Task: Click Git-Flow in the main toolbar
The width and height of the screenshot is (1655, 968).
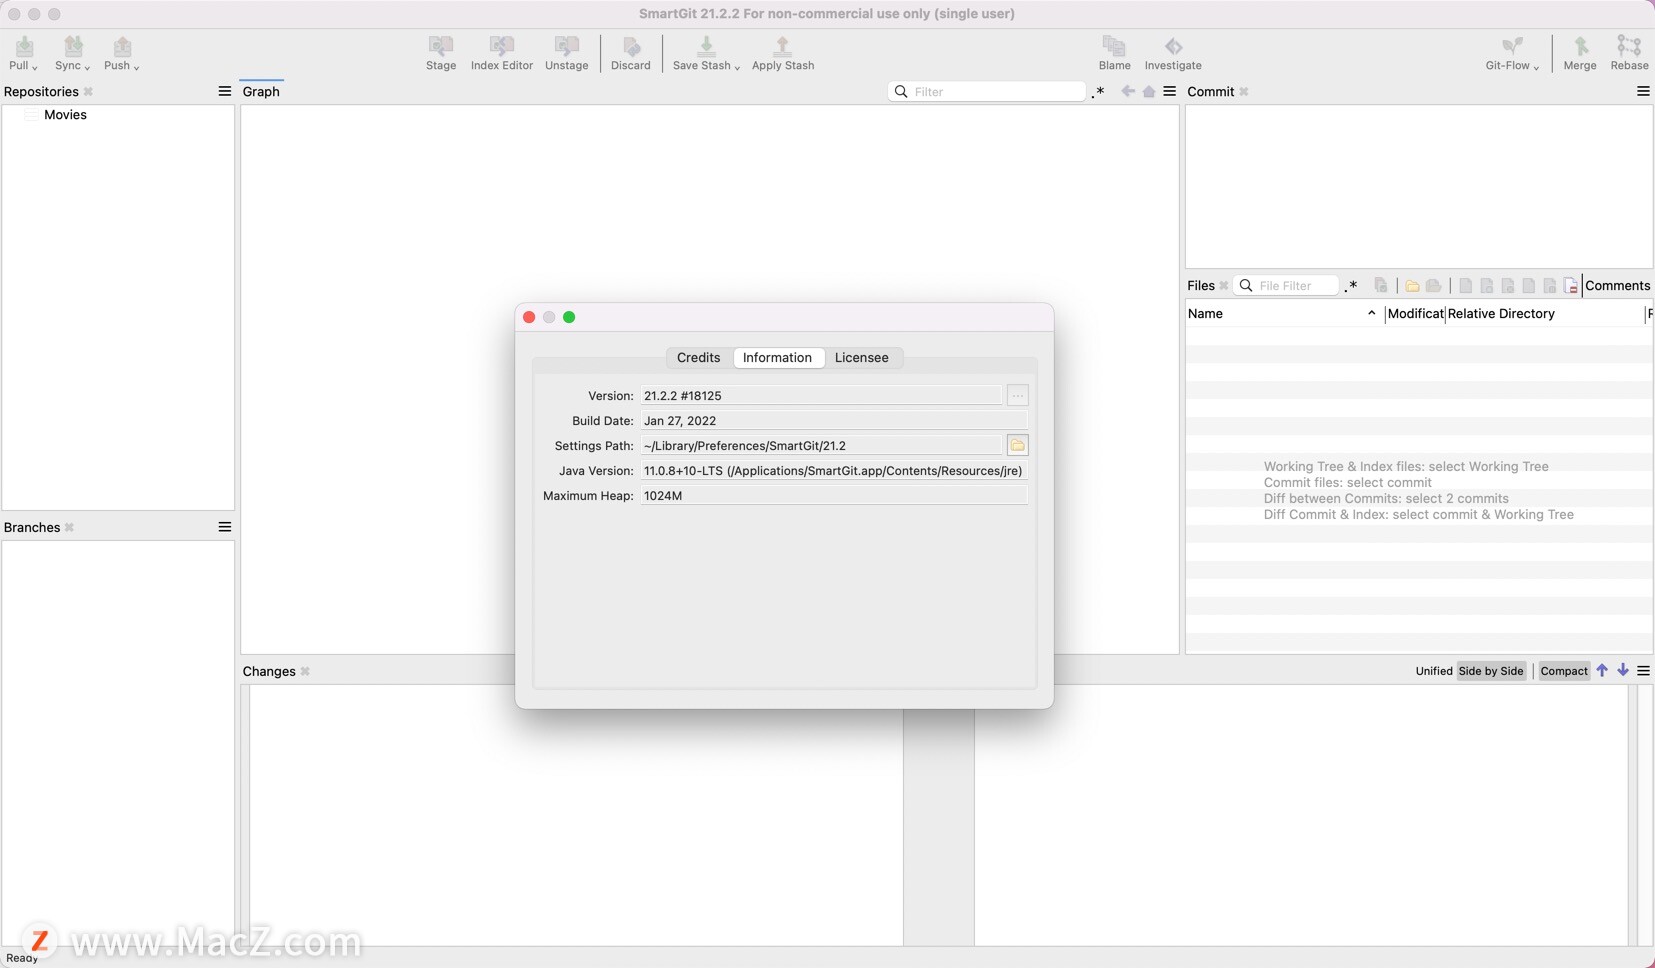Action: coord(1512,53)
